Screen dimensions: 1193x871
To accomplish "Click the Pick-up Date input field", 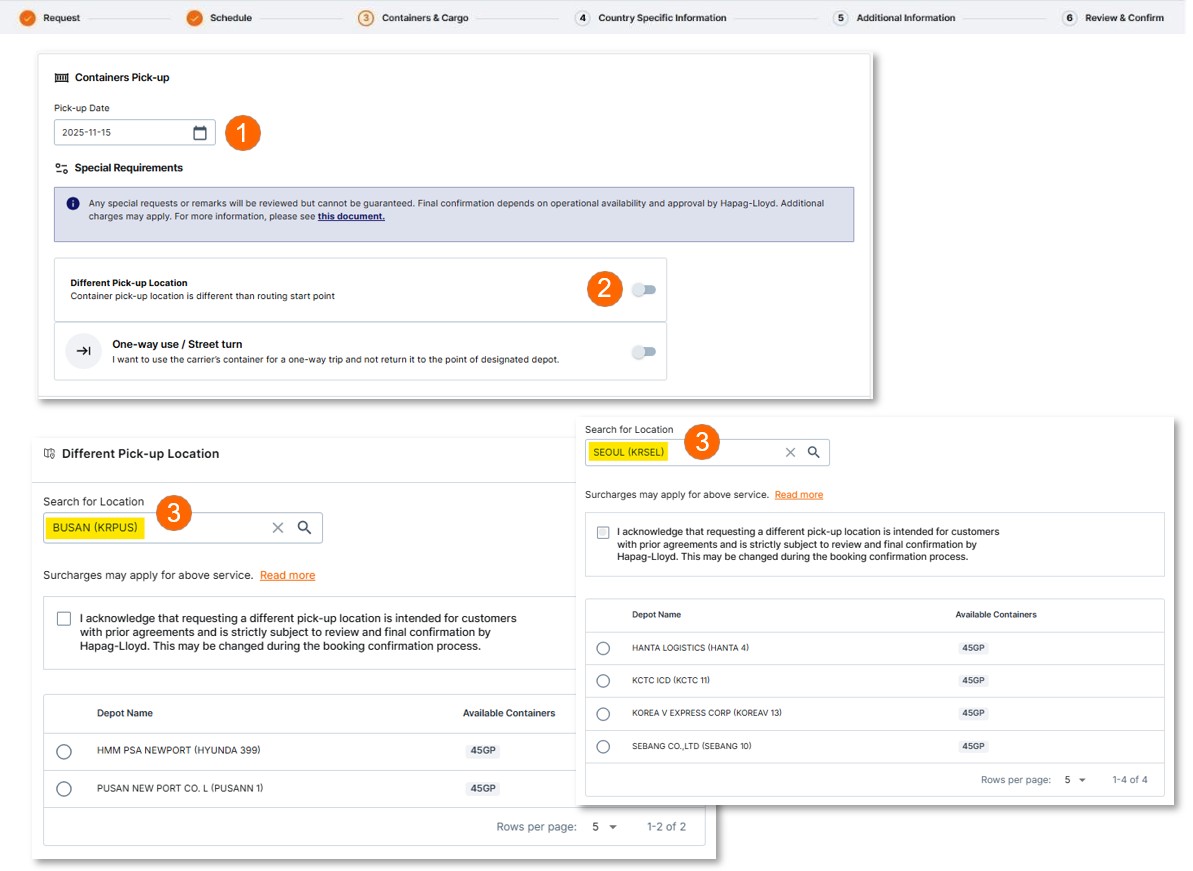I will click(x=120, y=133).
